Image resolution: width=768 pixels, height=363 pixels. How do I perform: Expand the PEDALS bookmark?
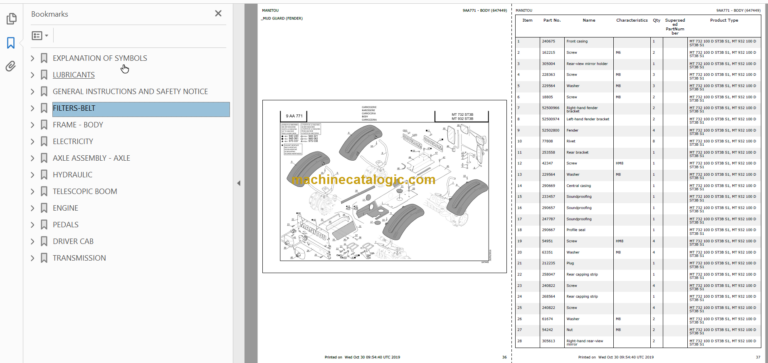coord(32,225)
